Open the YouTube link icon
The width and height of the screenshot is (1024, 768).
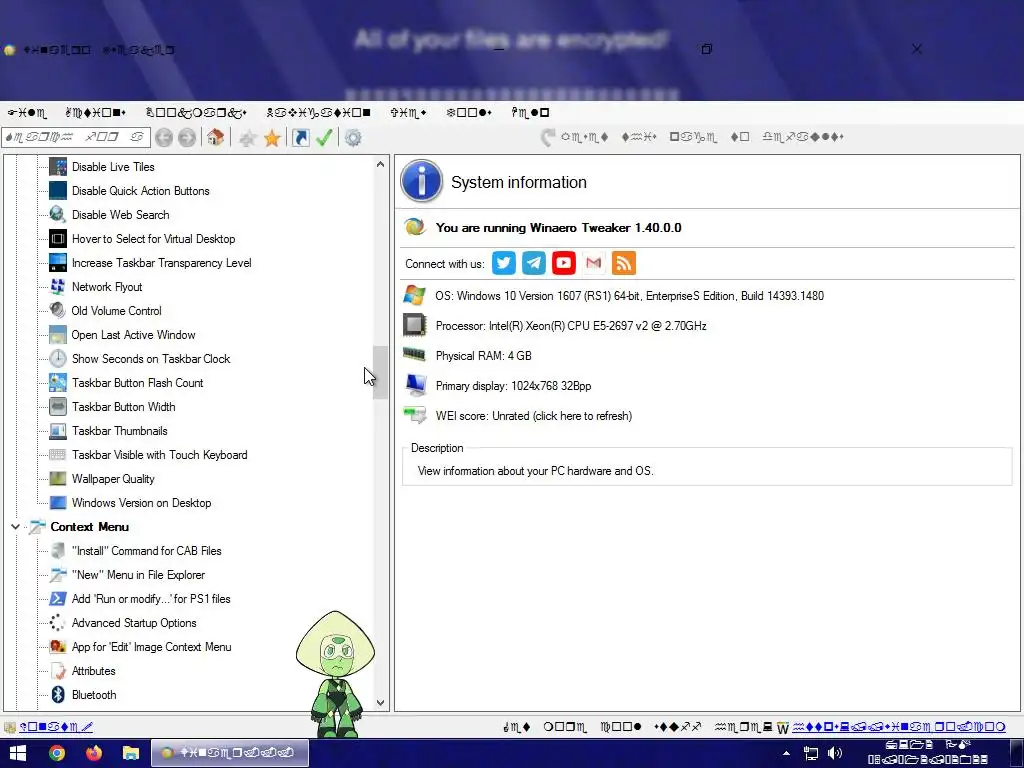click(564, 263)
